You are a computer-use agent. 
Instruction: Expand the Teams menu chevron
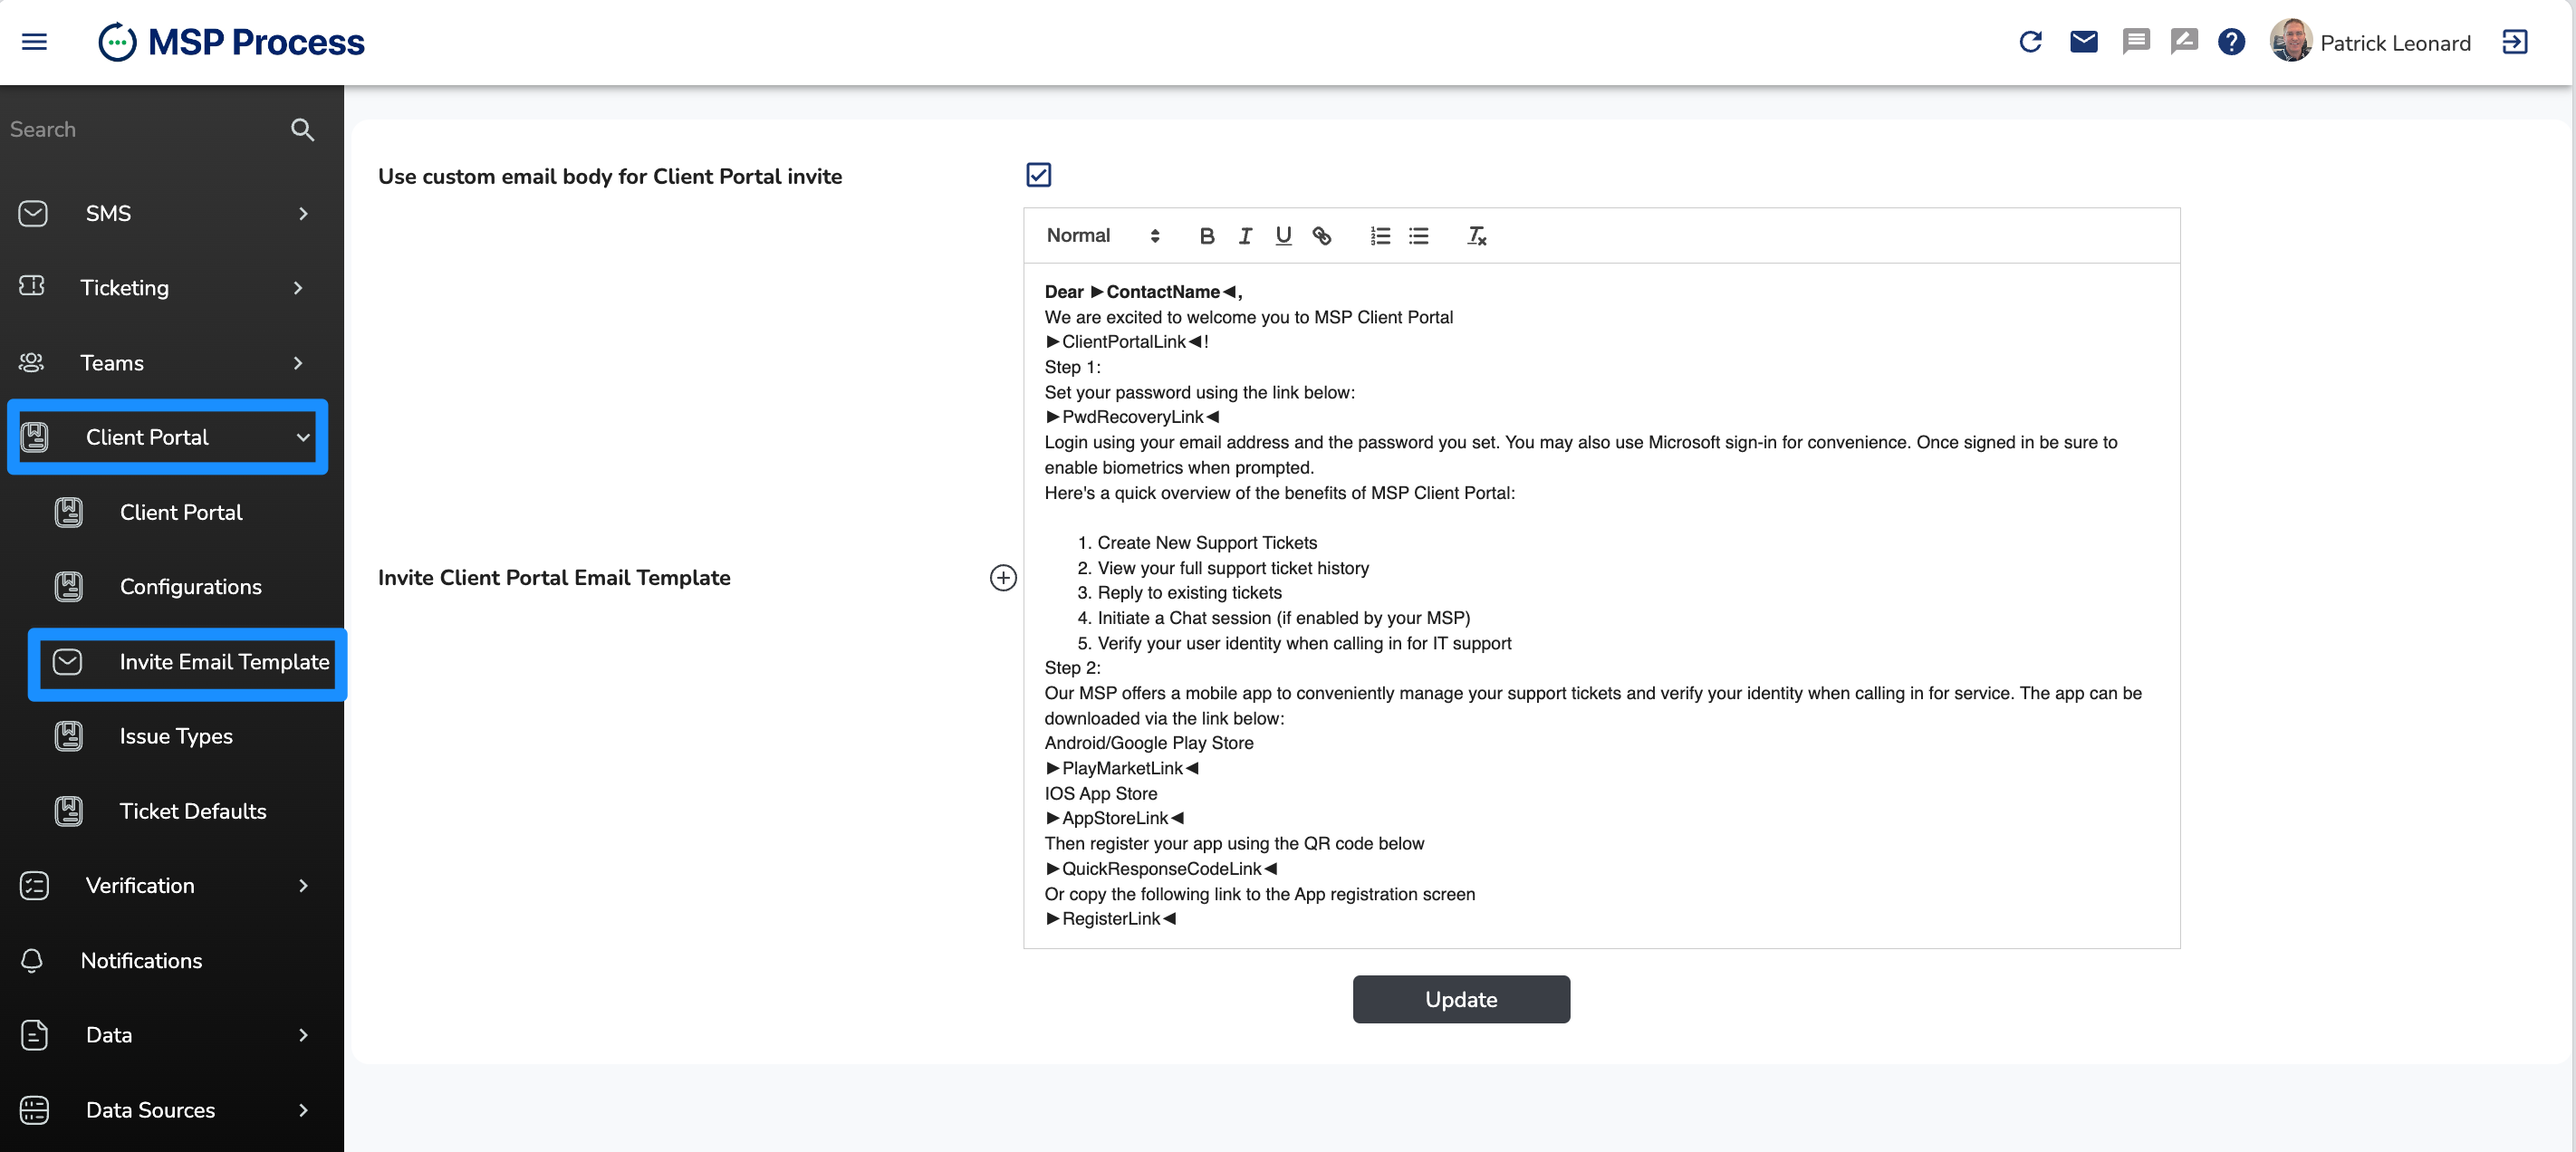click(x=298, y=363)
